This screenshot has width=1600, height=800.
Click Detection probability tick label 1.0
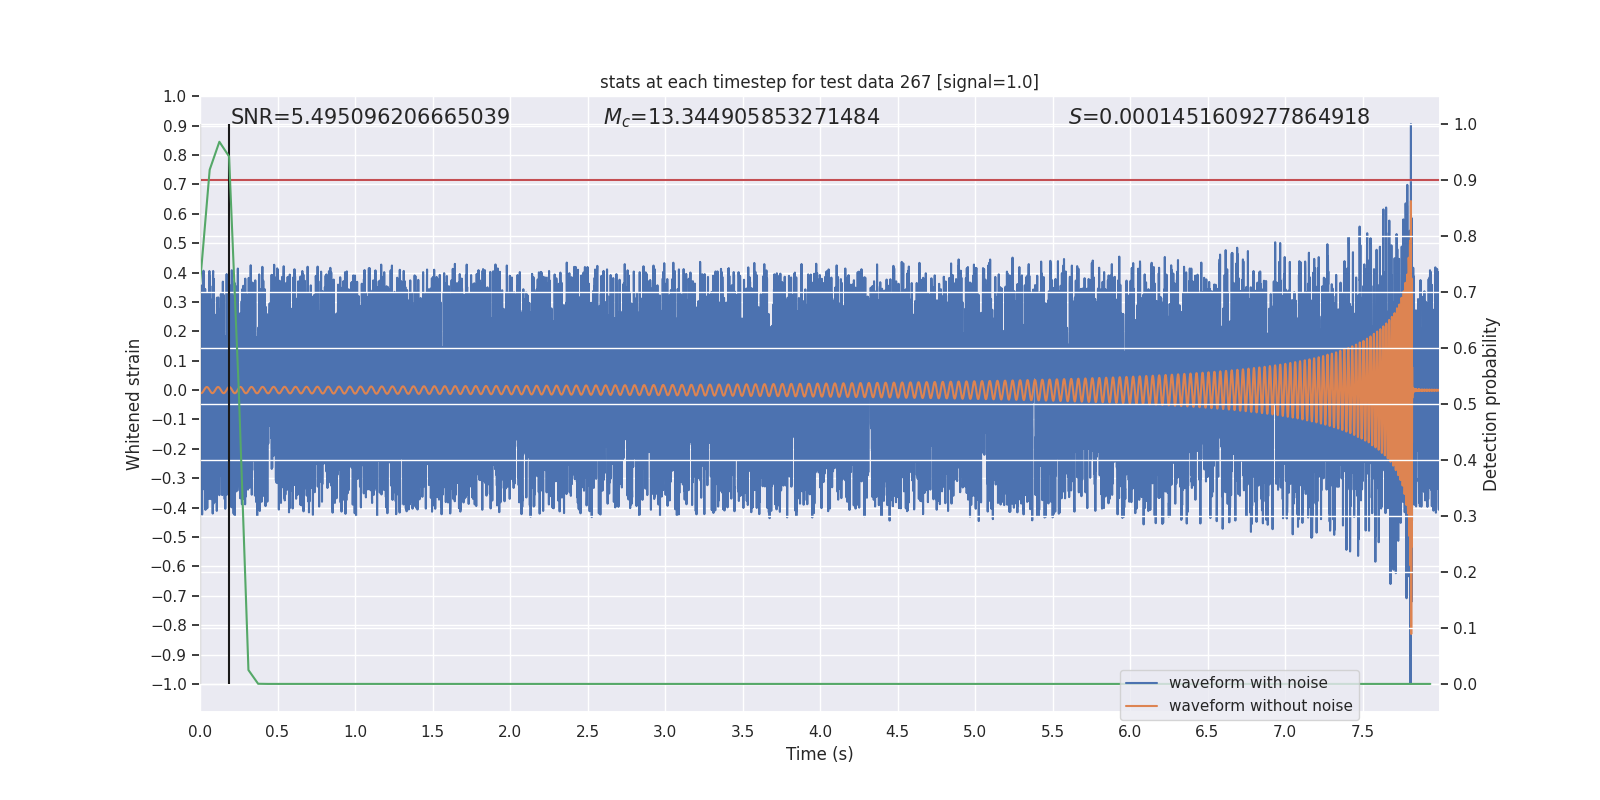(1465, 124)
